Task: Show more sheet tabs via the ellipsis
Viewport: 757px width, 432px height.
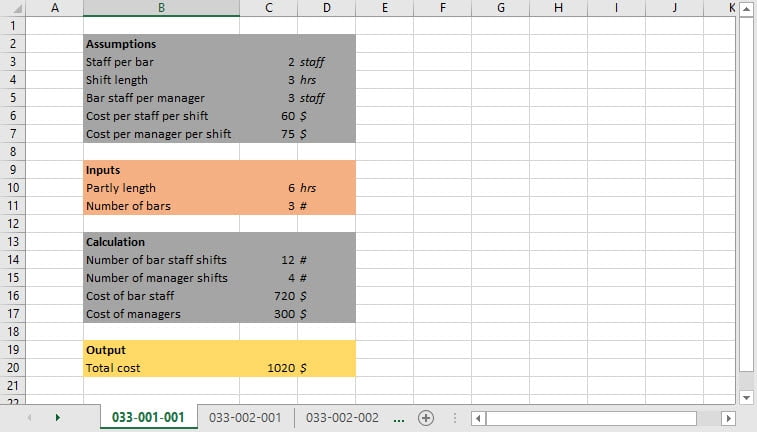Action: pos(399,418)
